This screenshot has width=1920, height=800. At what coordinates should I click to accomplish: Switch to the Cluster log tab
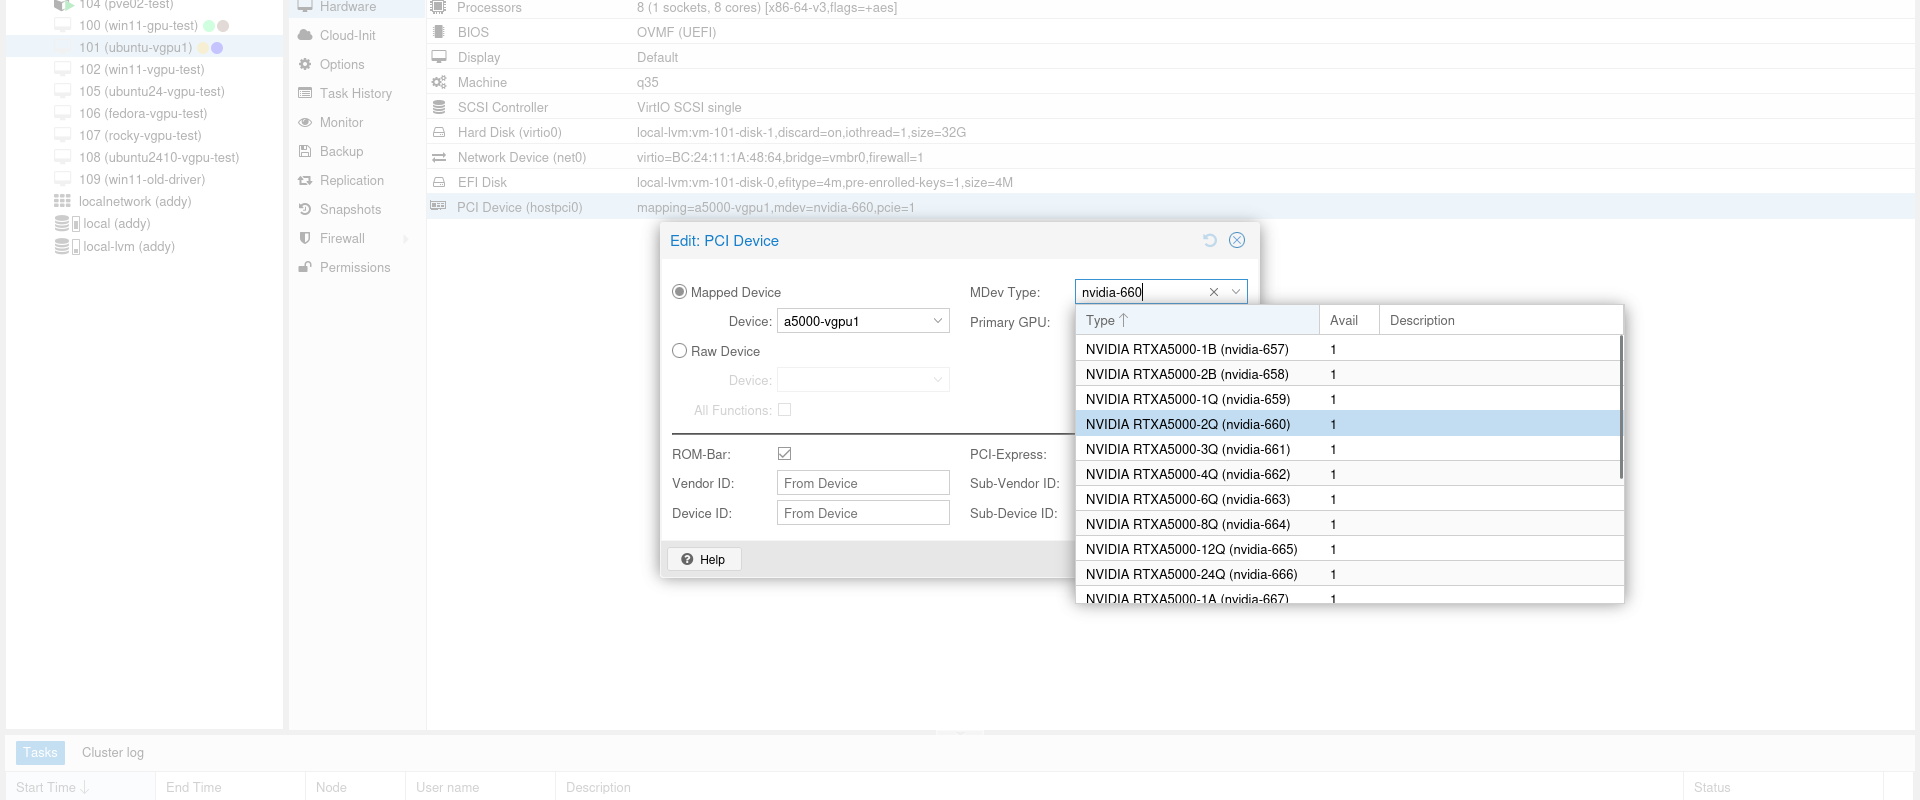[113, 752]
